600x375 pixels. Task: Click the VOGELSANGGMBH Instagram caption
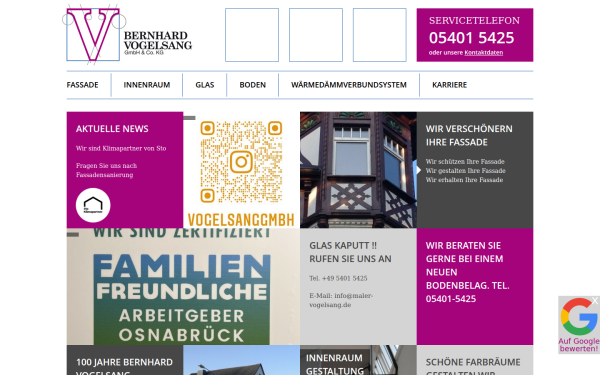click(x=241, y=220)
